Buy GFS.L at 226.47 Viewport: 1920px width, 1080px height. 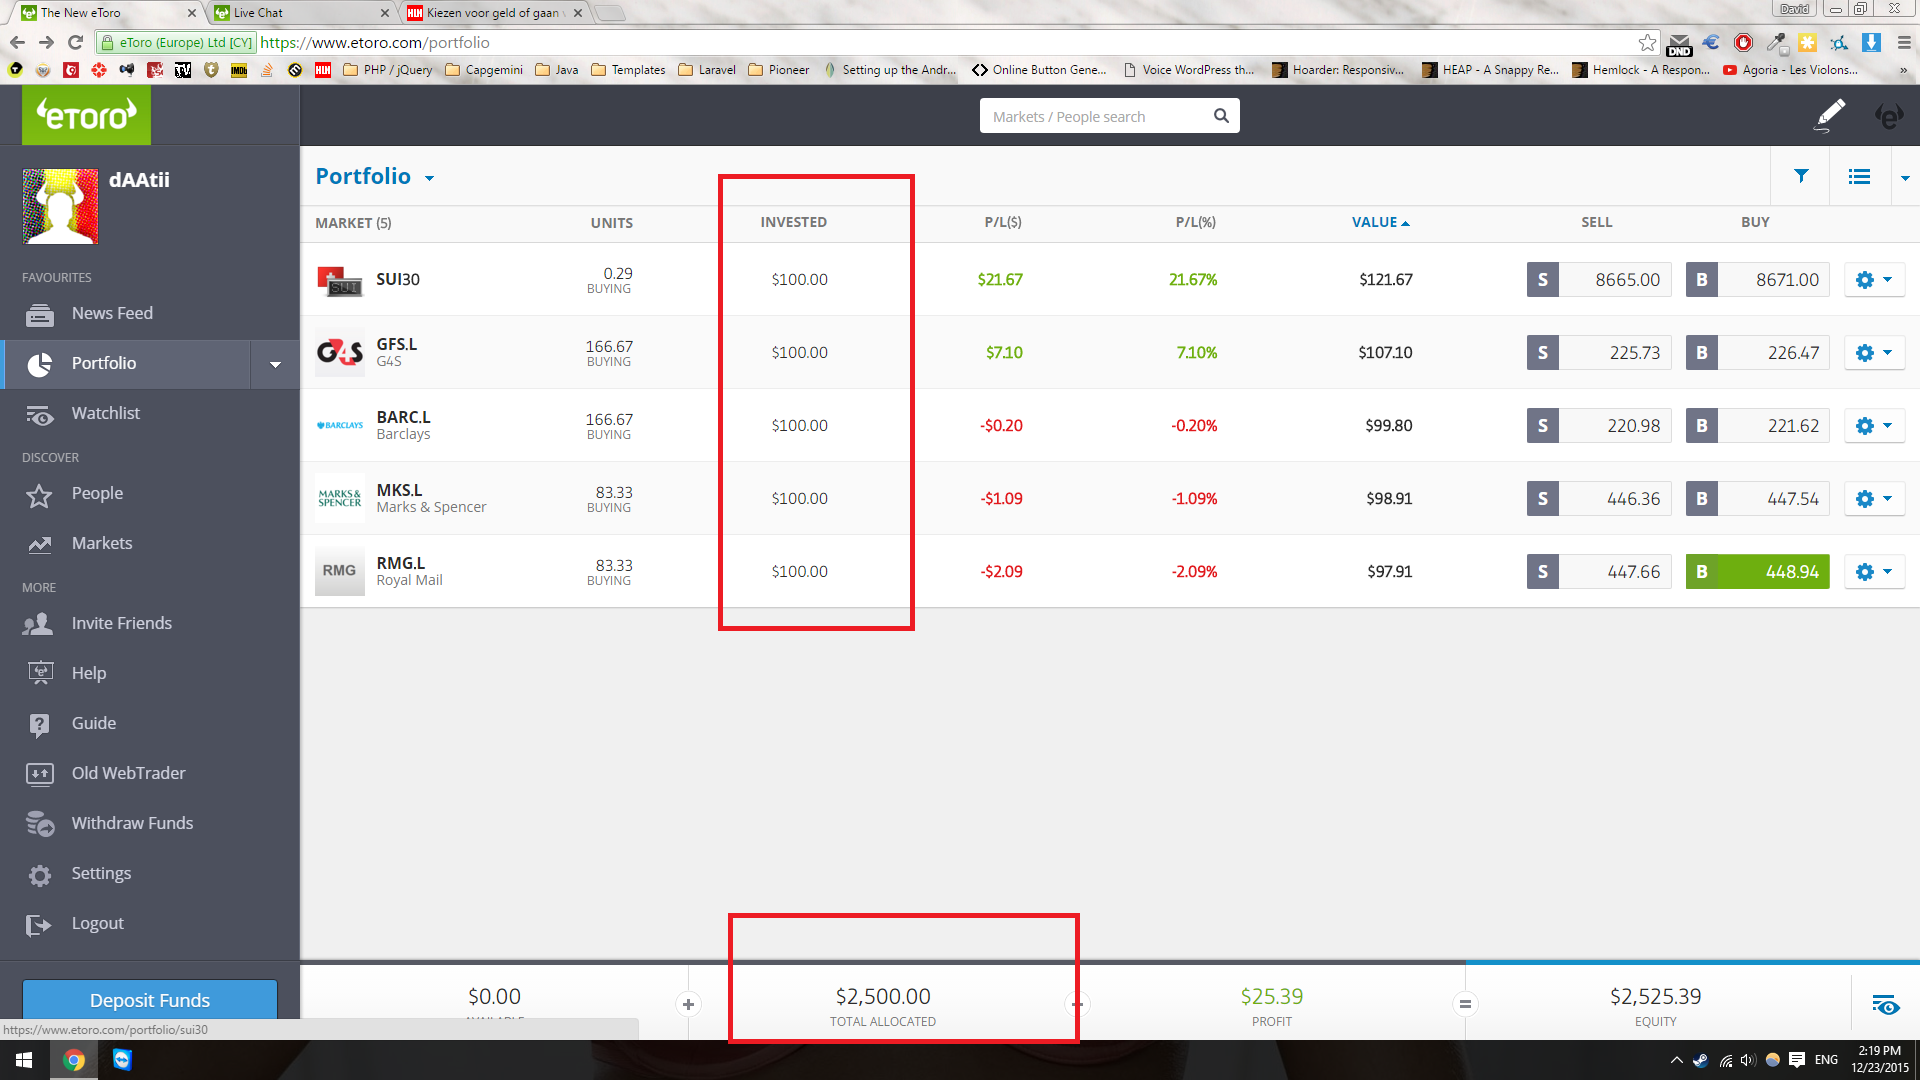click(1757, 353)
